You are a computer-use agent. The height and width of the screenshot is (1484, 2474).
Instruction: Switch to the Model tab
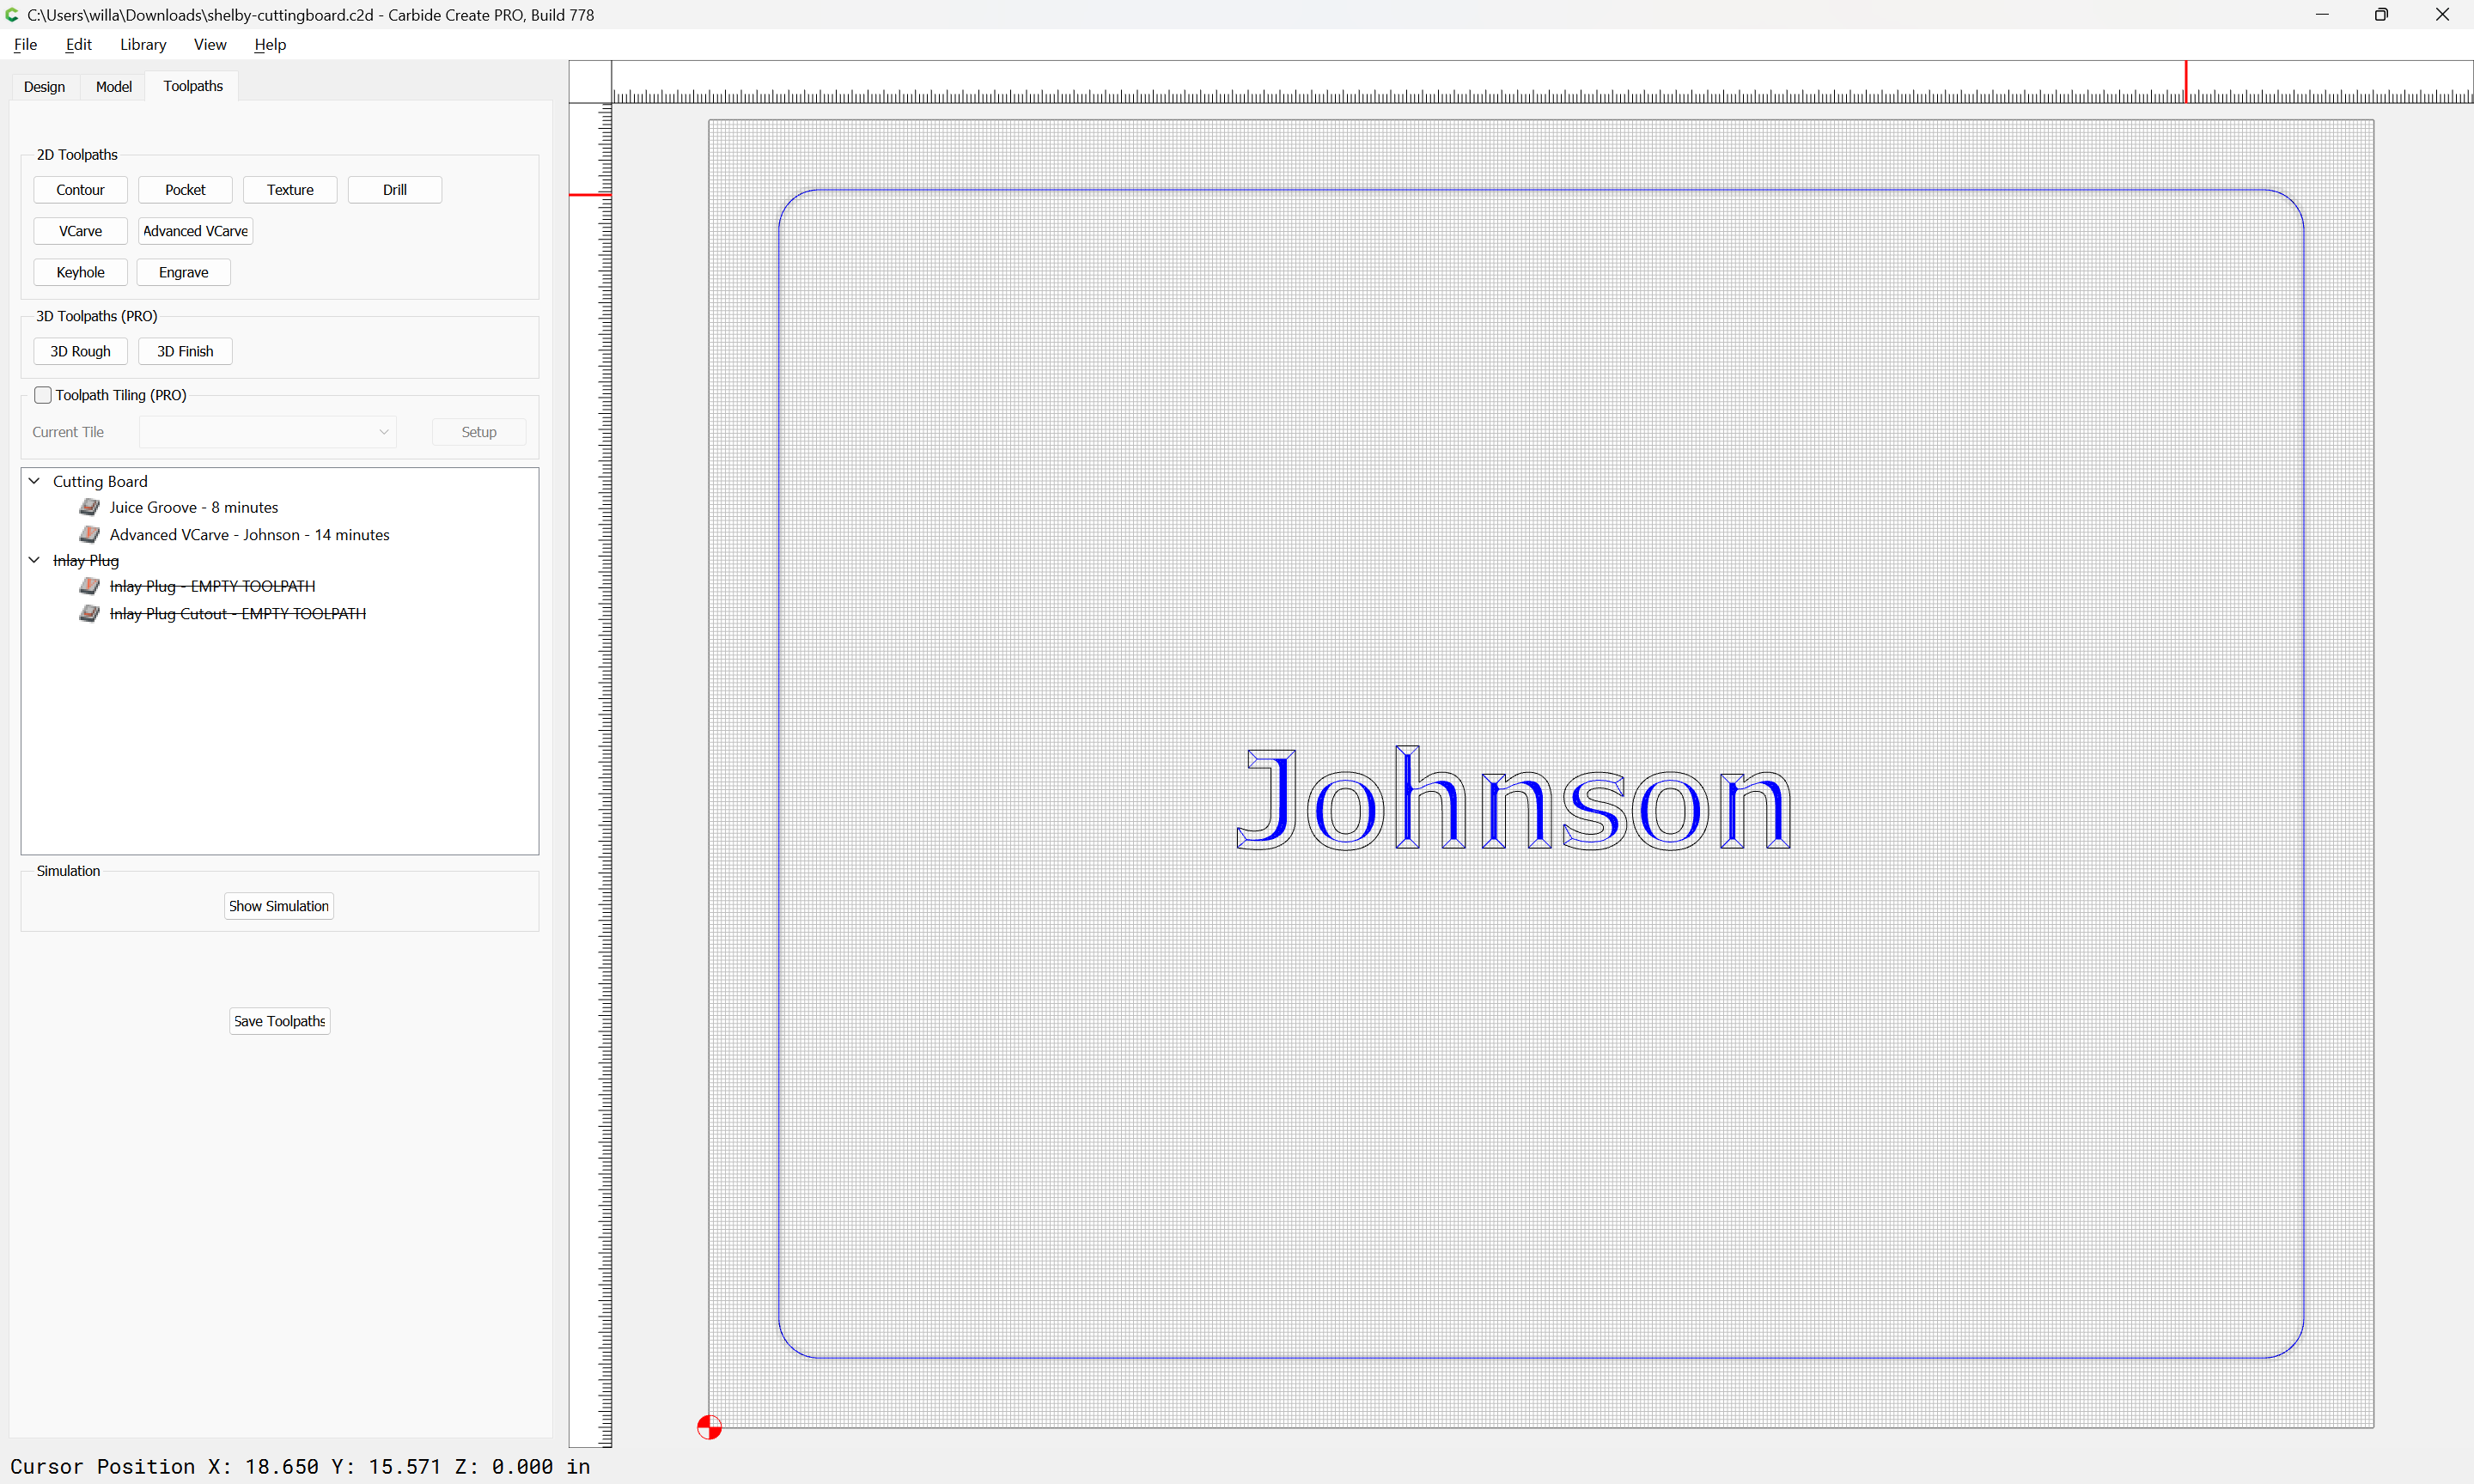[114, 87]
